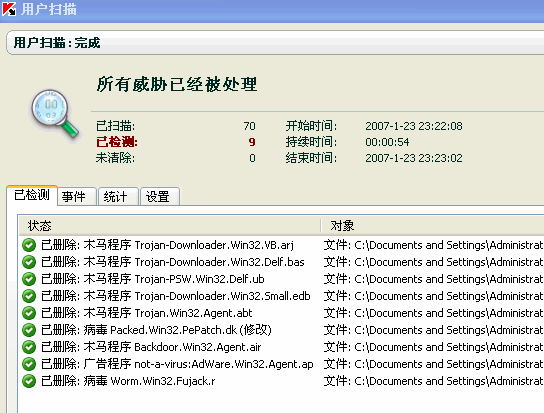This screenshot has width=544, height=413.
Task: Open the 统计 tab
Action: 118,196
